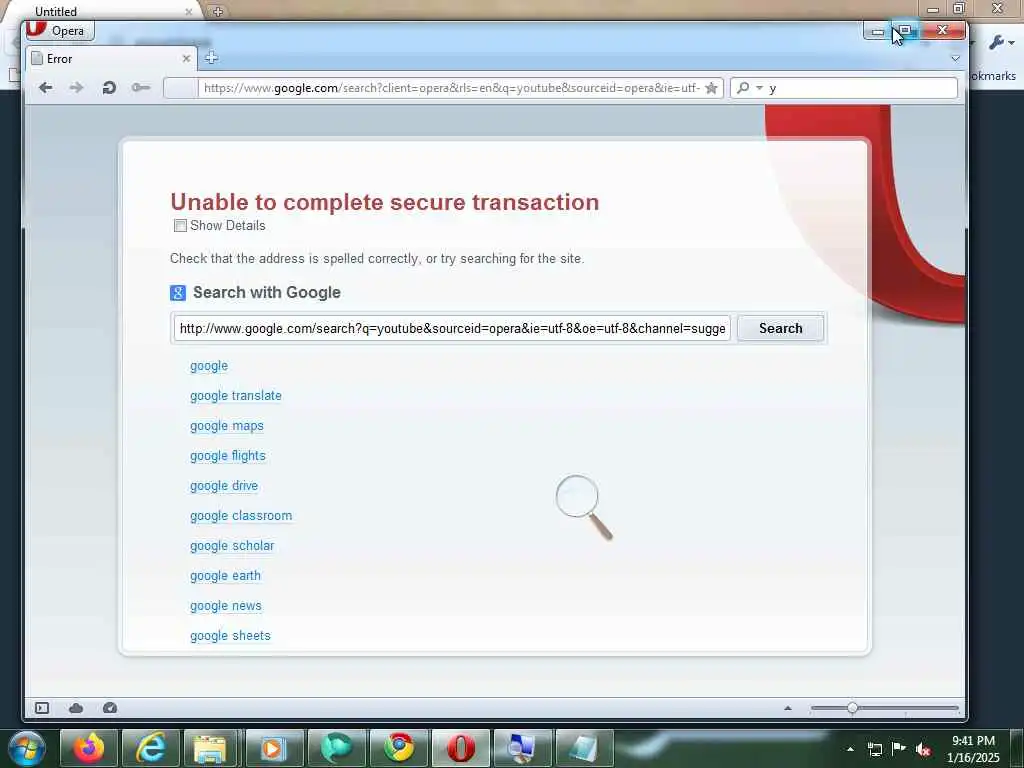Open the google news link
The image size is (1024, 768).
click(x=226, y=606)
